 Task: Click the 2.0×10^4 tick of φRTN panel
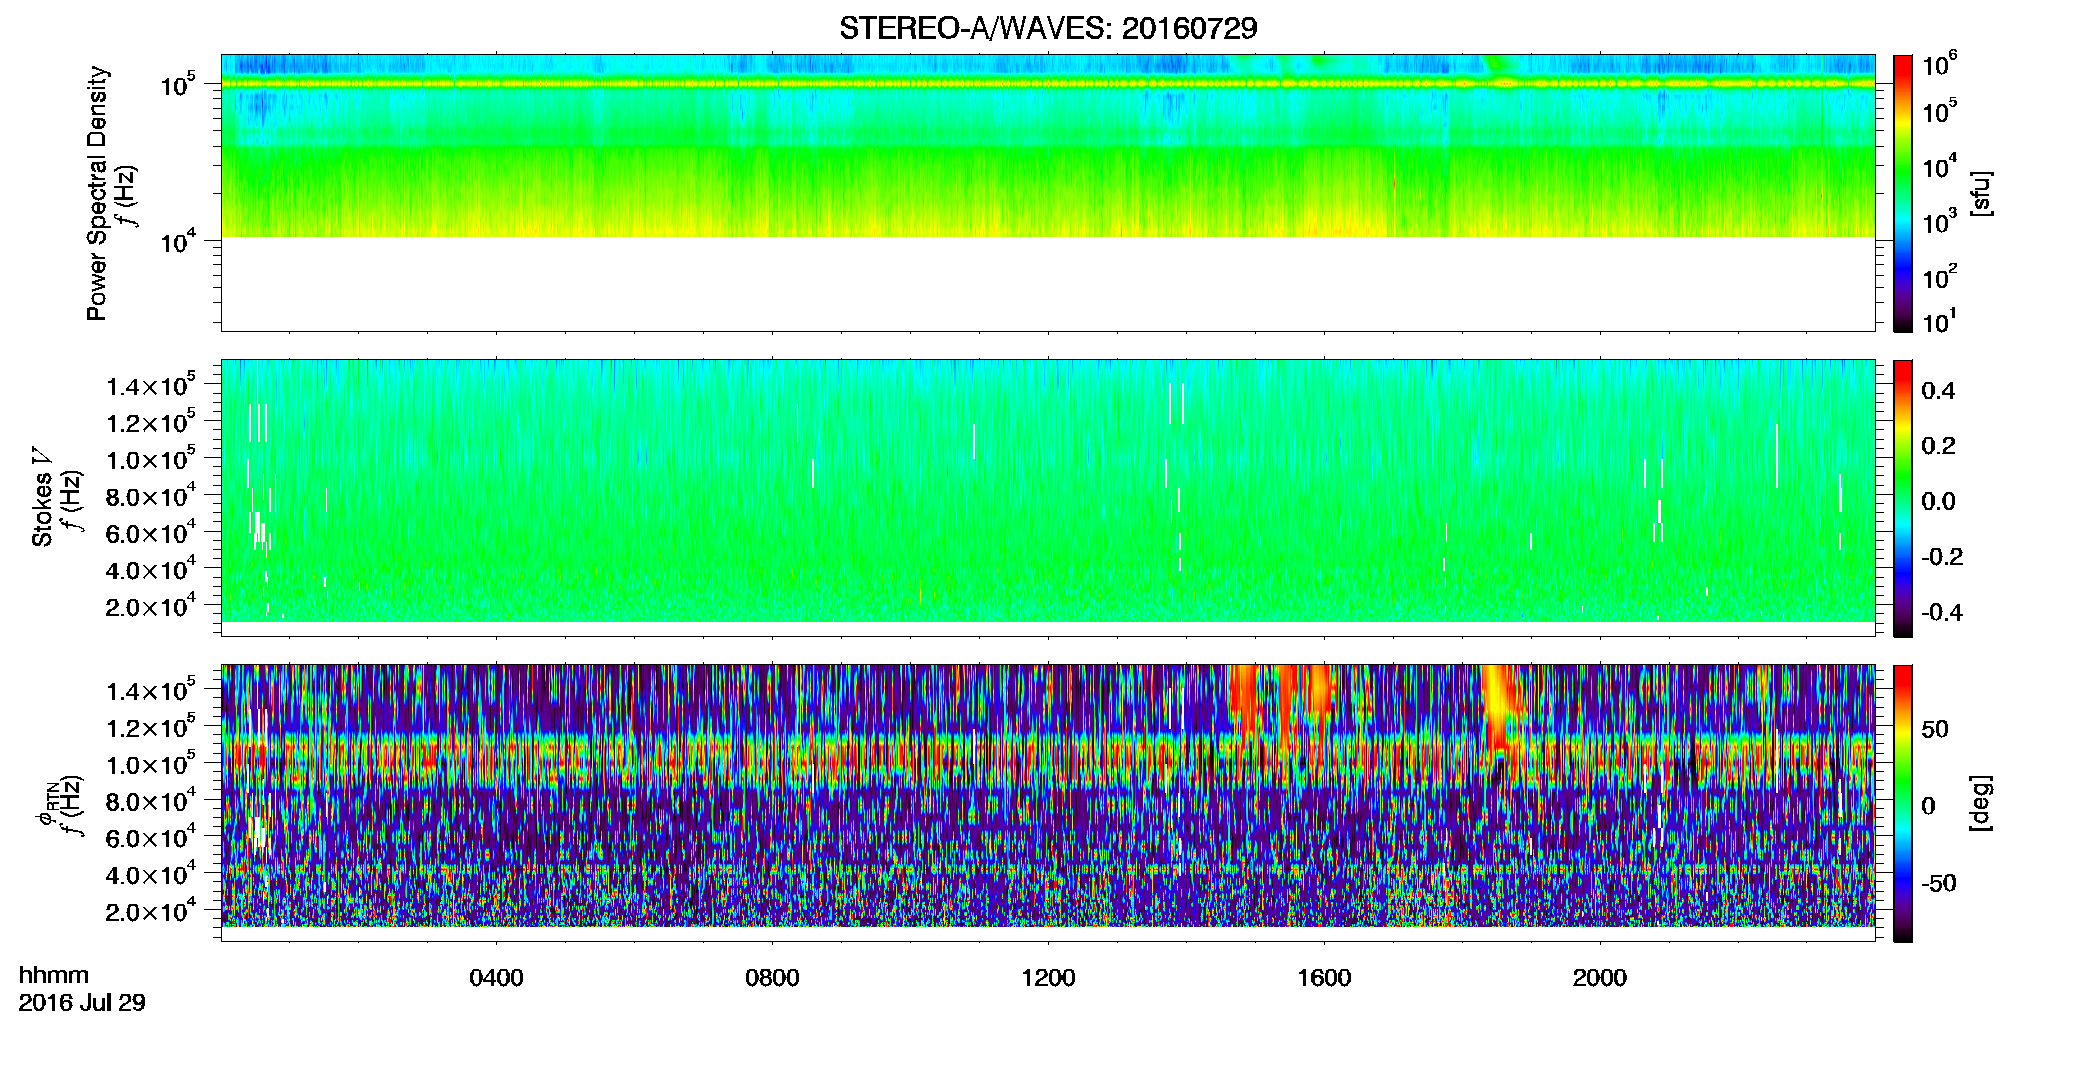coord(152,911)
